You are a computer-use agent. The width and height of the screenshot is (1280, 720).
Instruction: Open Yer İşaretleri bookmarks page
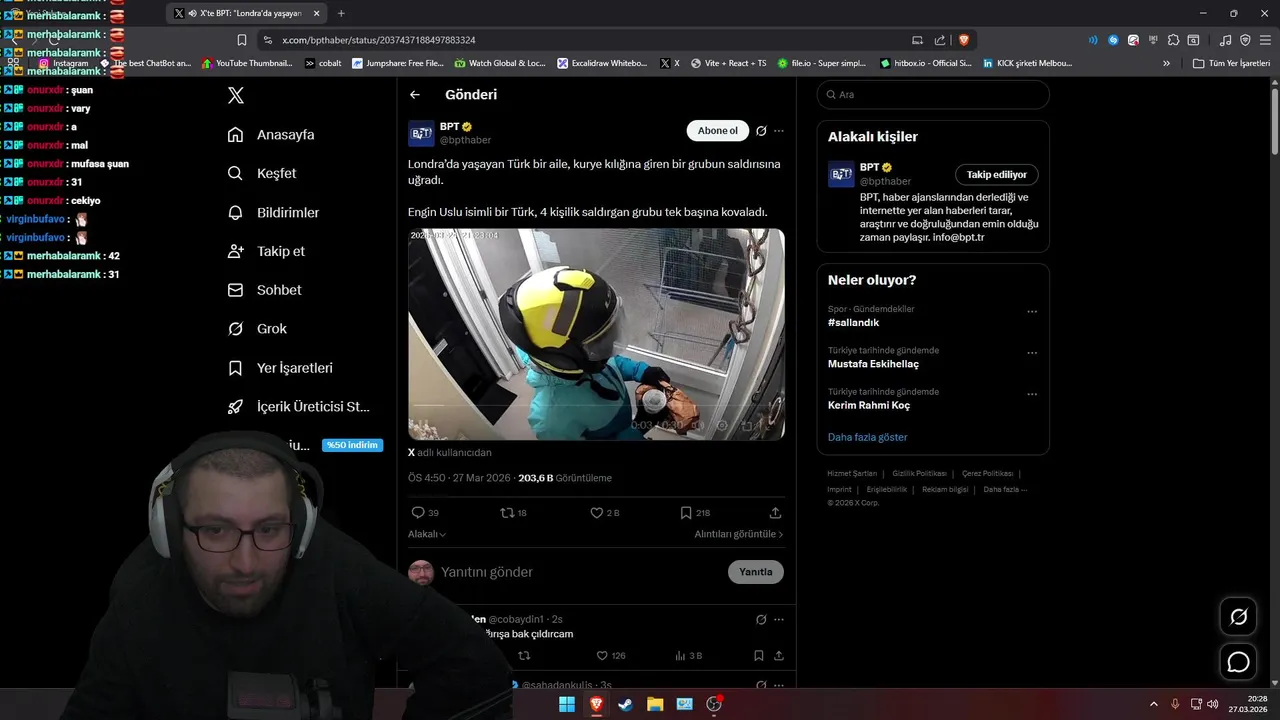coord(280,368)
